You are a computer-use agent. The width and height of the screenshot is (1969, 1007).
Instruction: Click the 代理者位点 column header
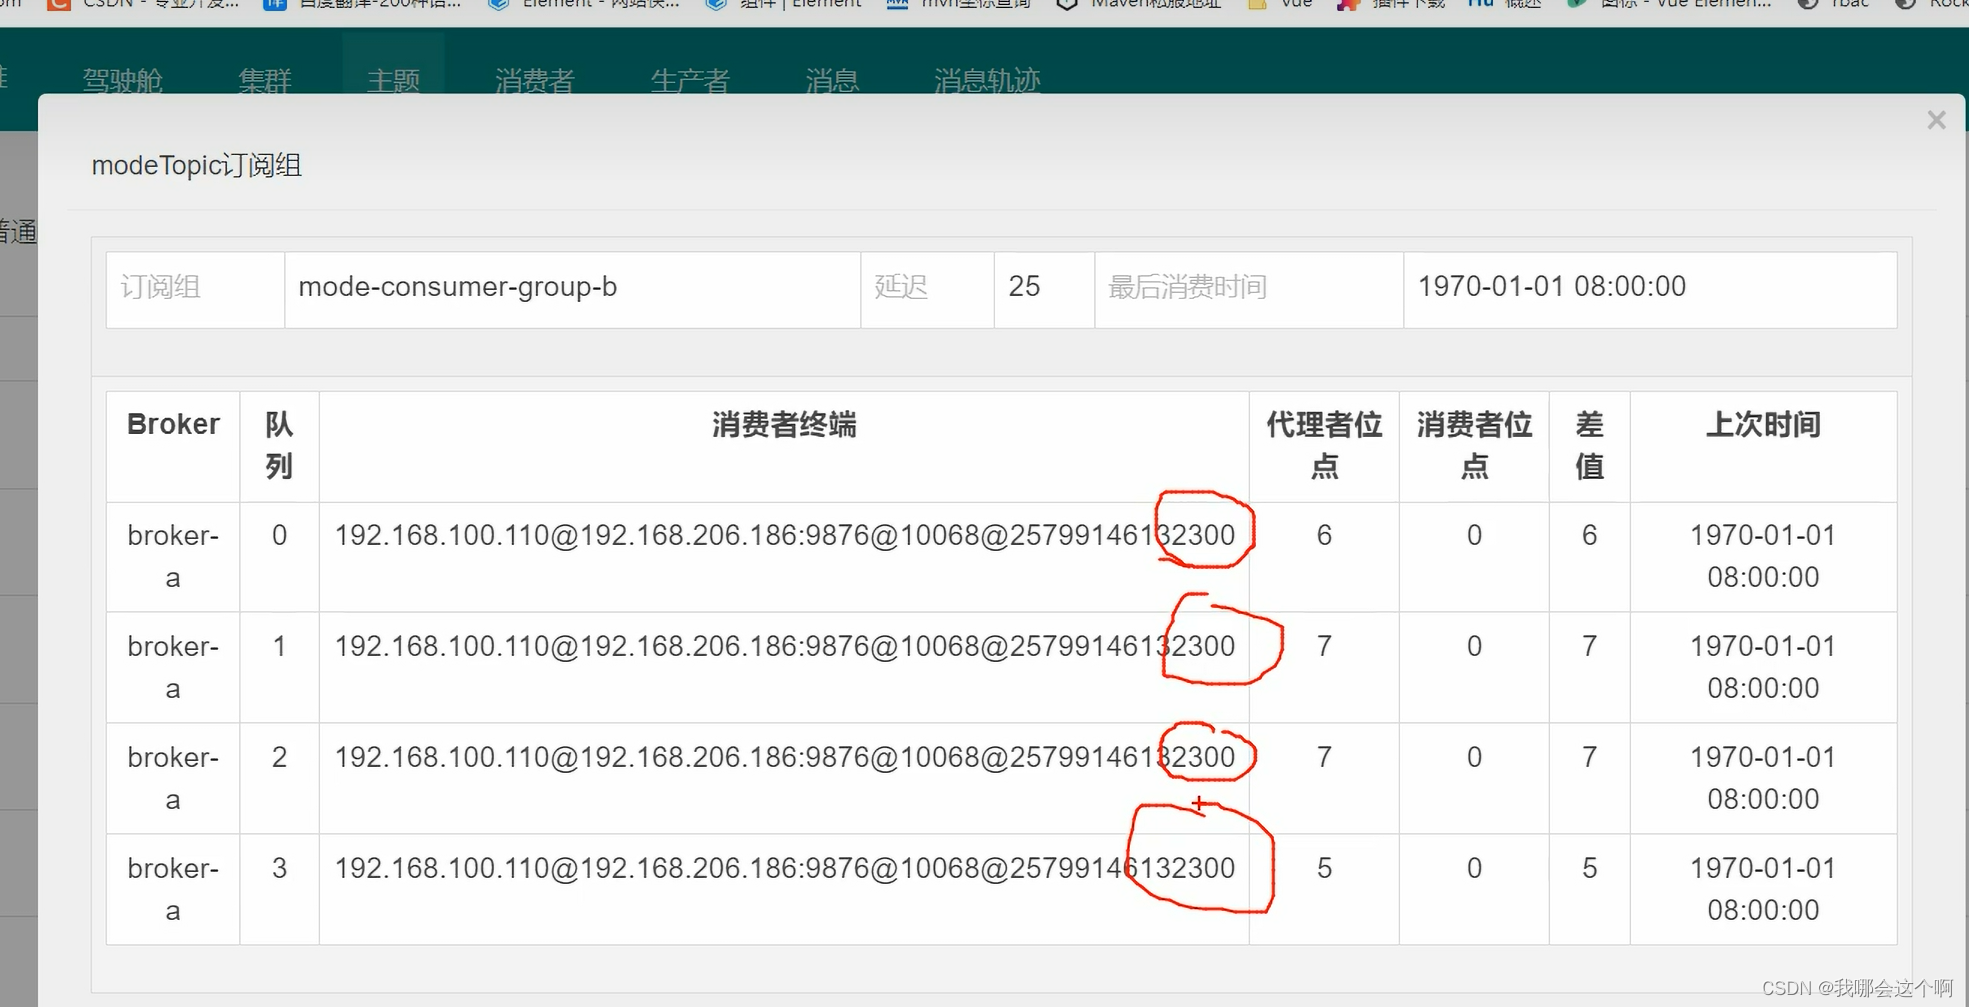click(x=1324, y=445)
